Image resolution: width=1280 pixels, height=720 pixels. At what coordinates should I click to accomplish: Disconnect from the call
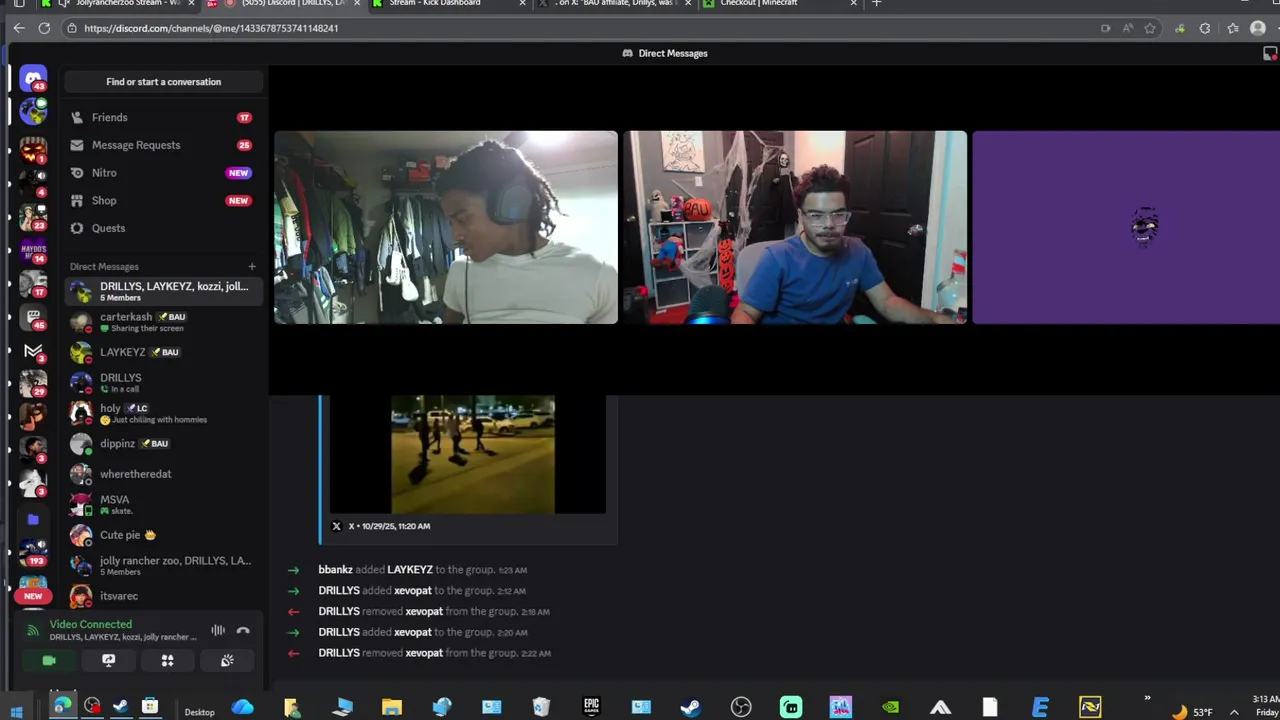coord(243,630)
